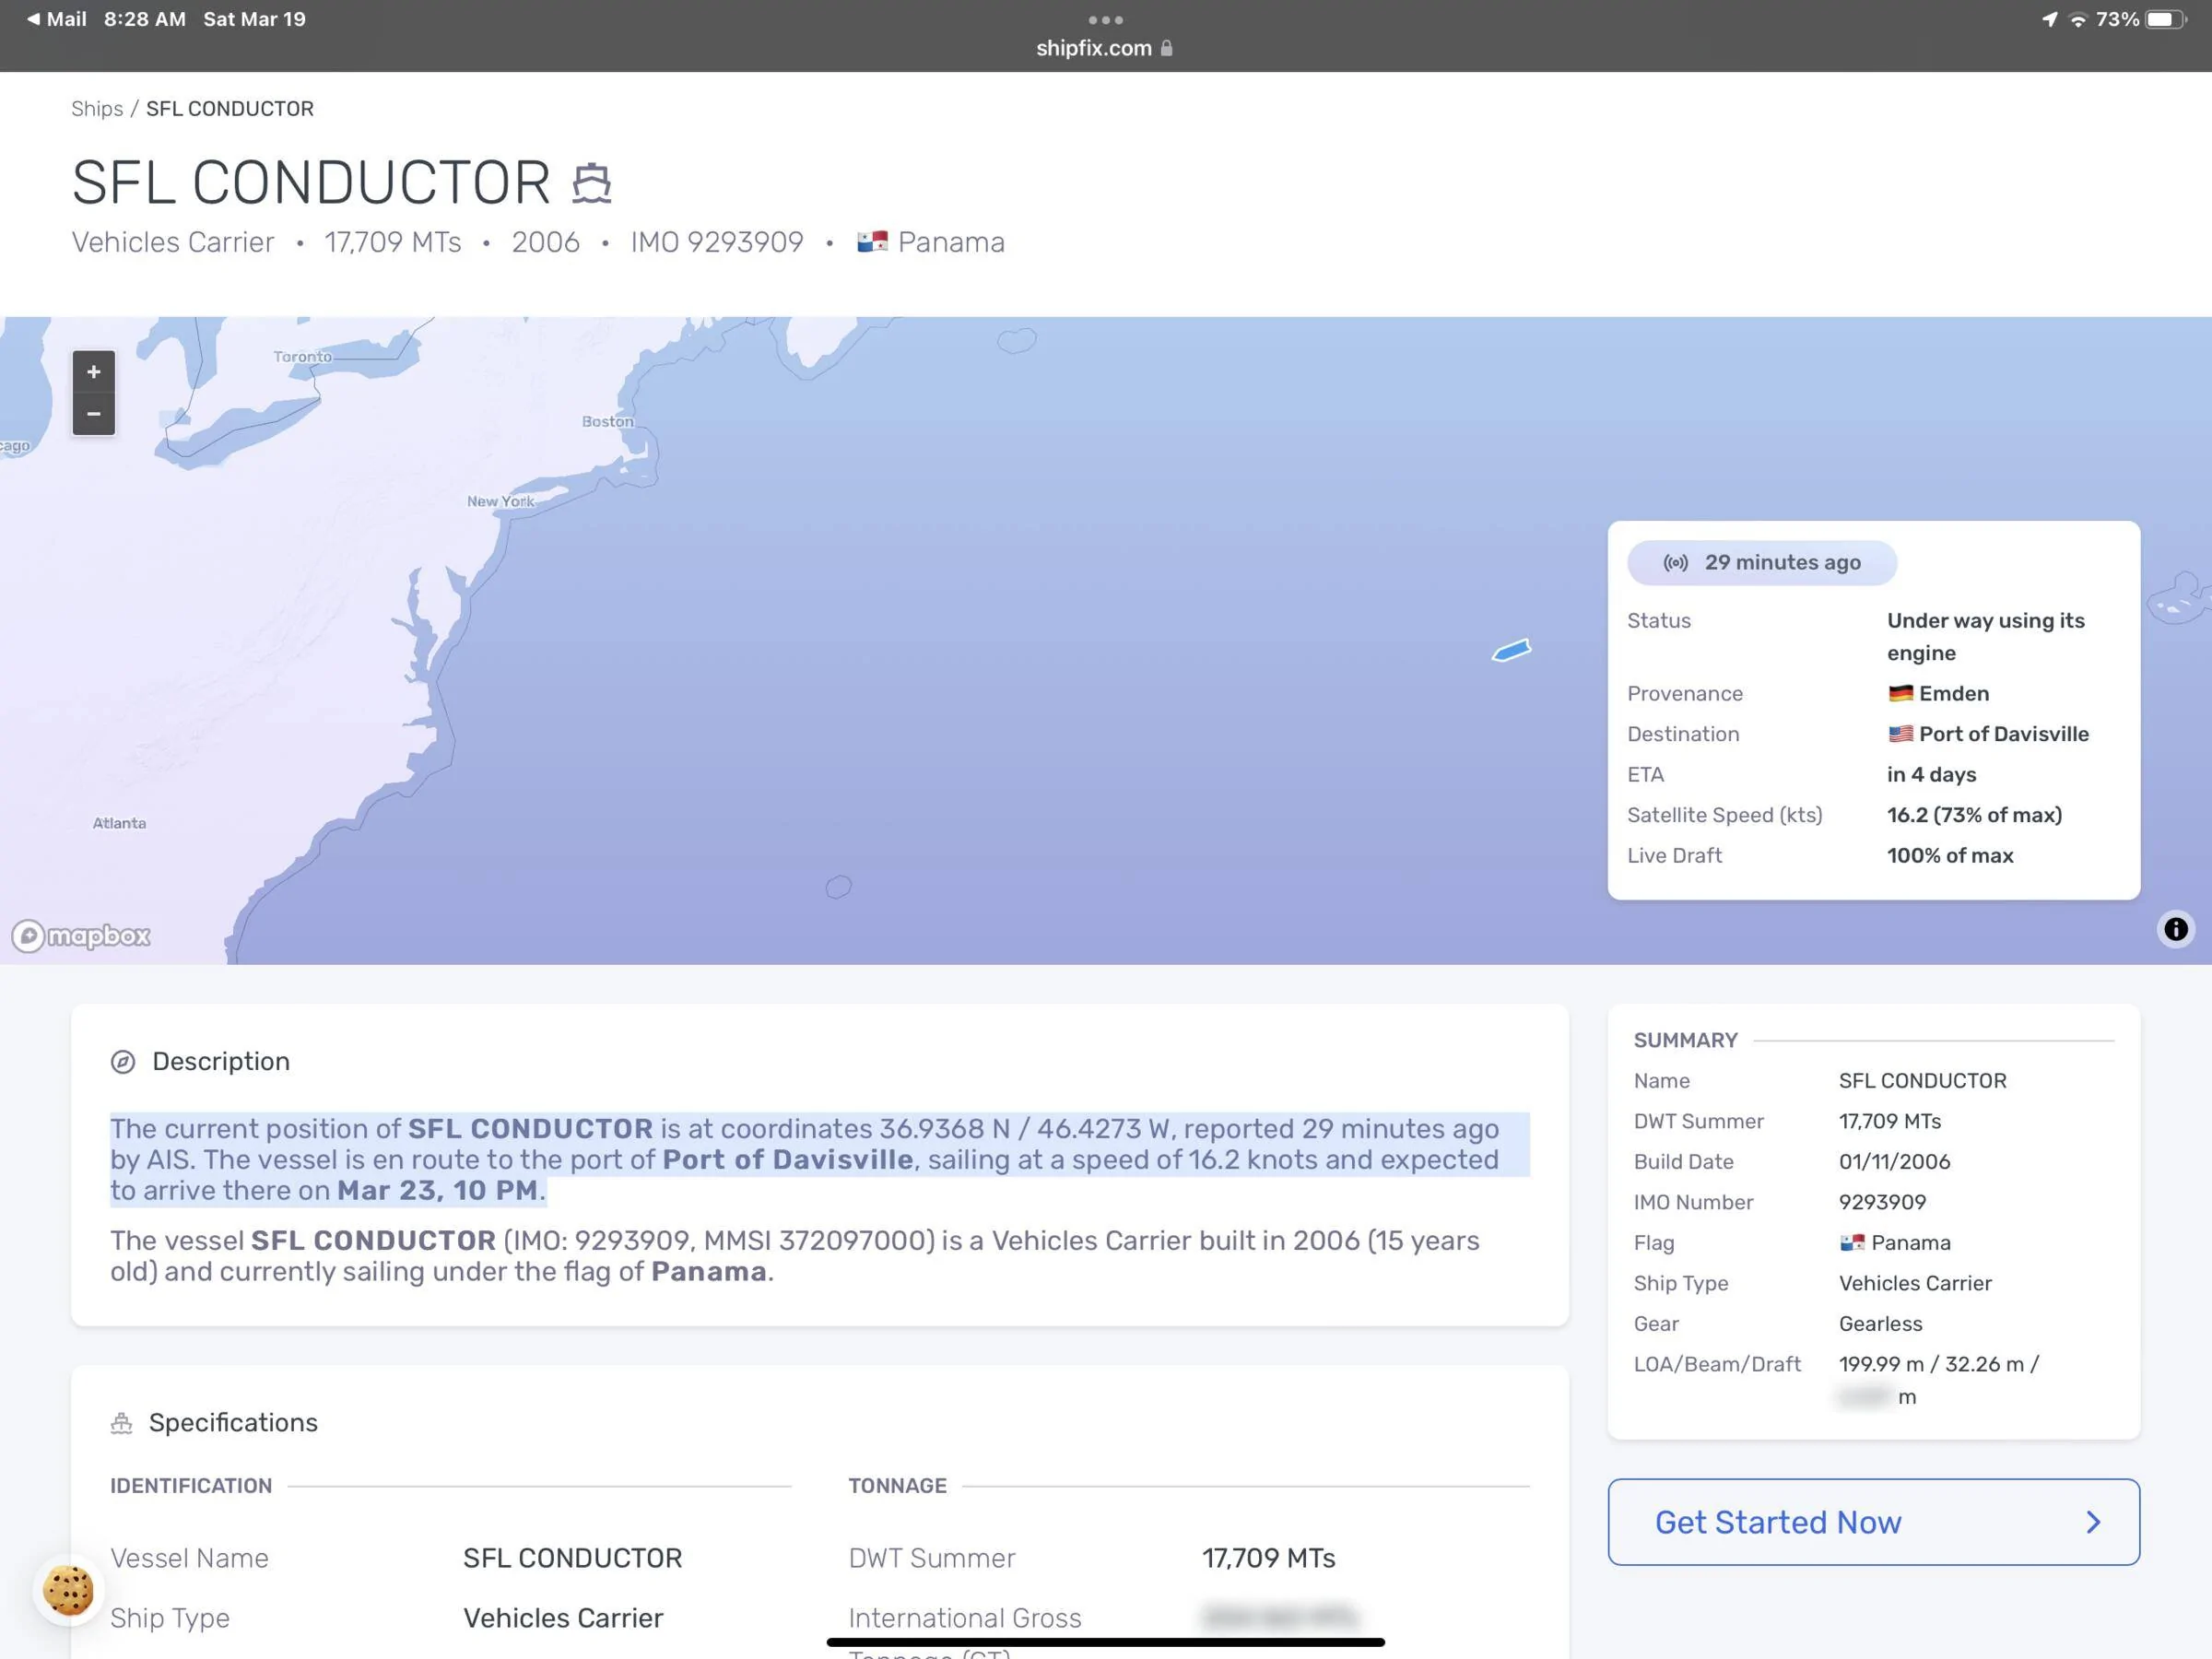Image resolution: width=2212 pixels, height=1659 pixels.
Task: Click the Atlanta label on the map
Action: (119, 823)
